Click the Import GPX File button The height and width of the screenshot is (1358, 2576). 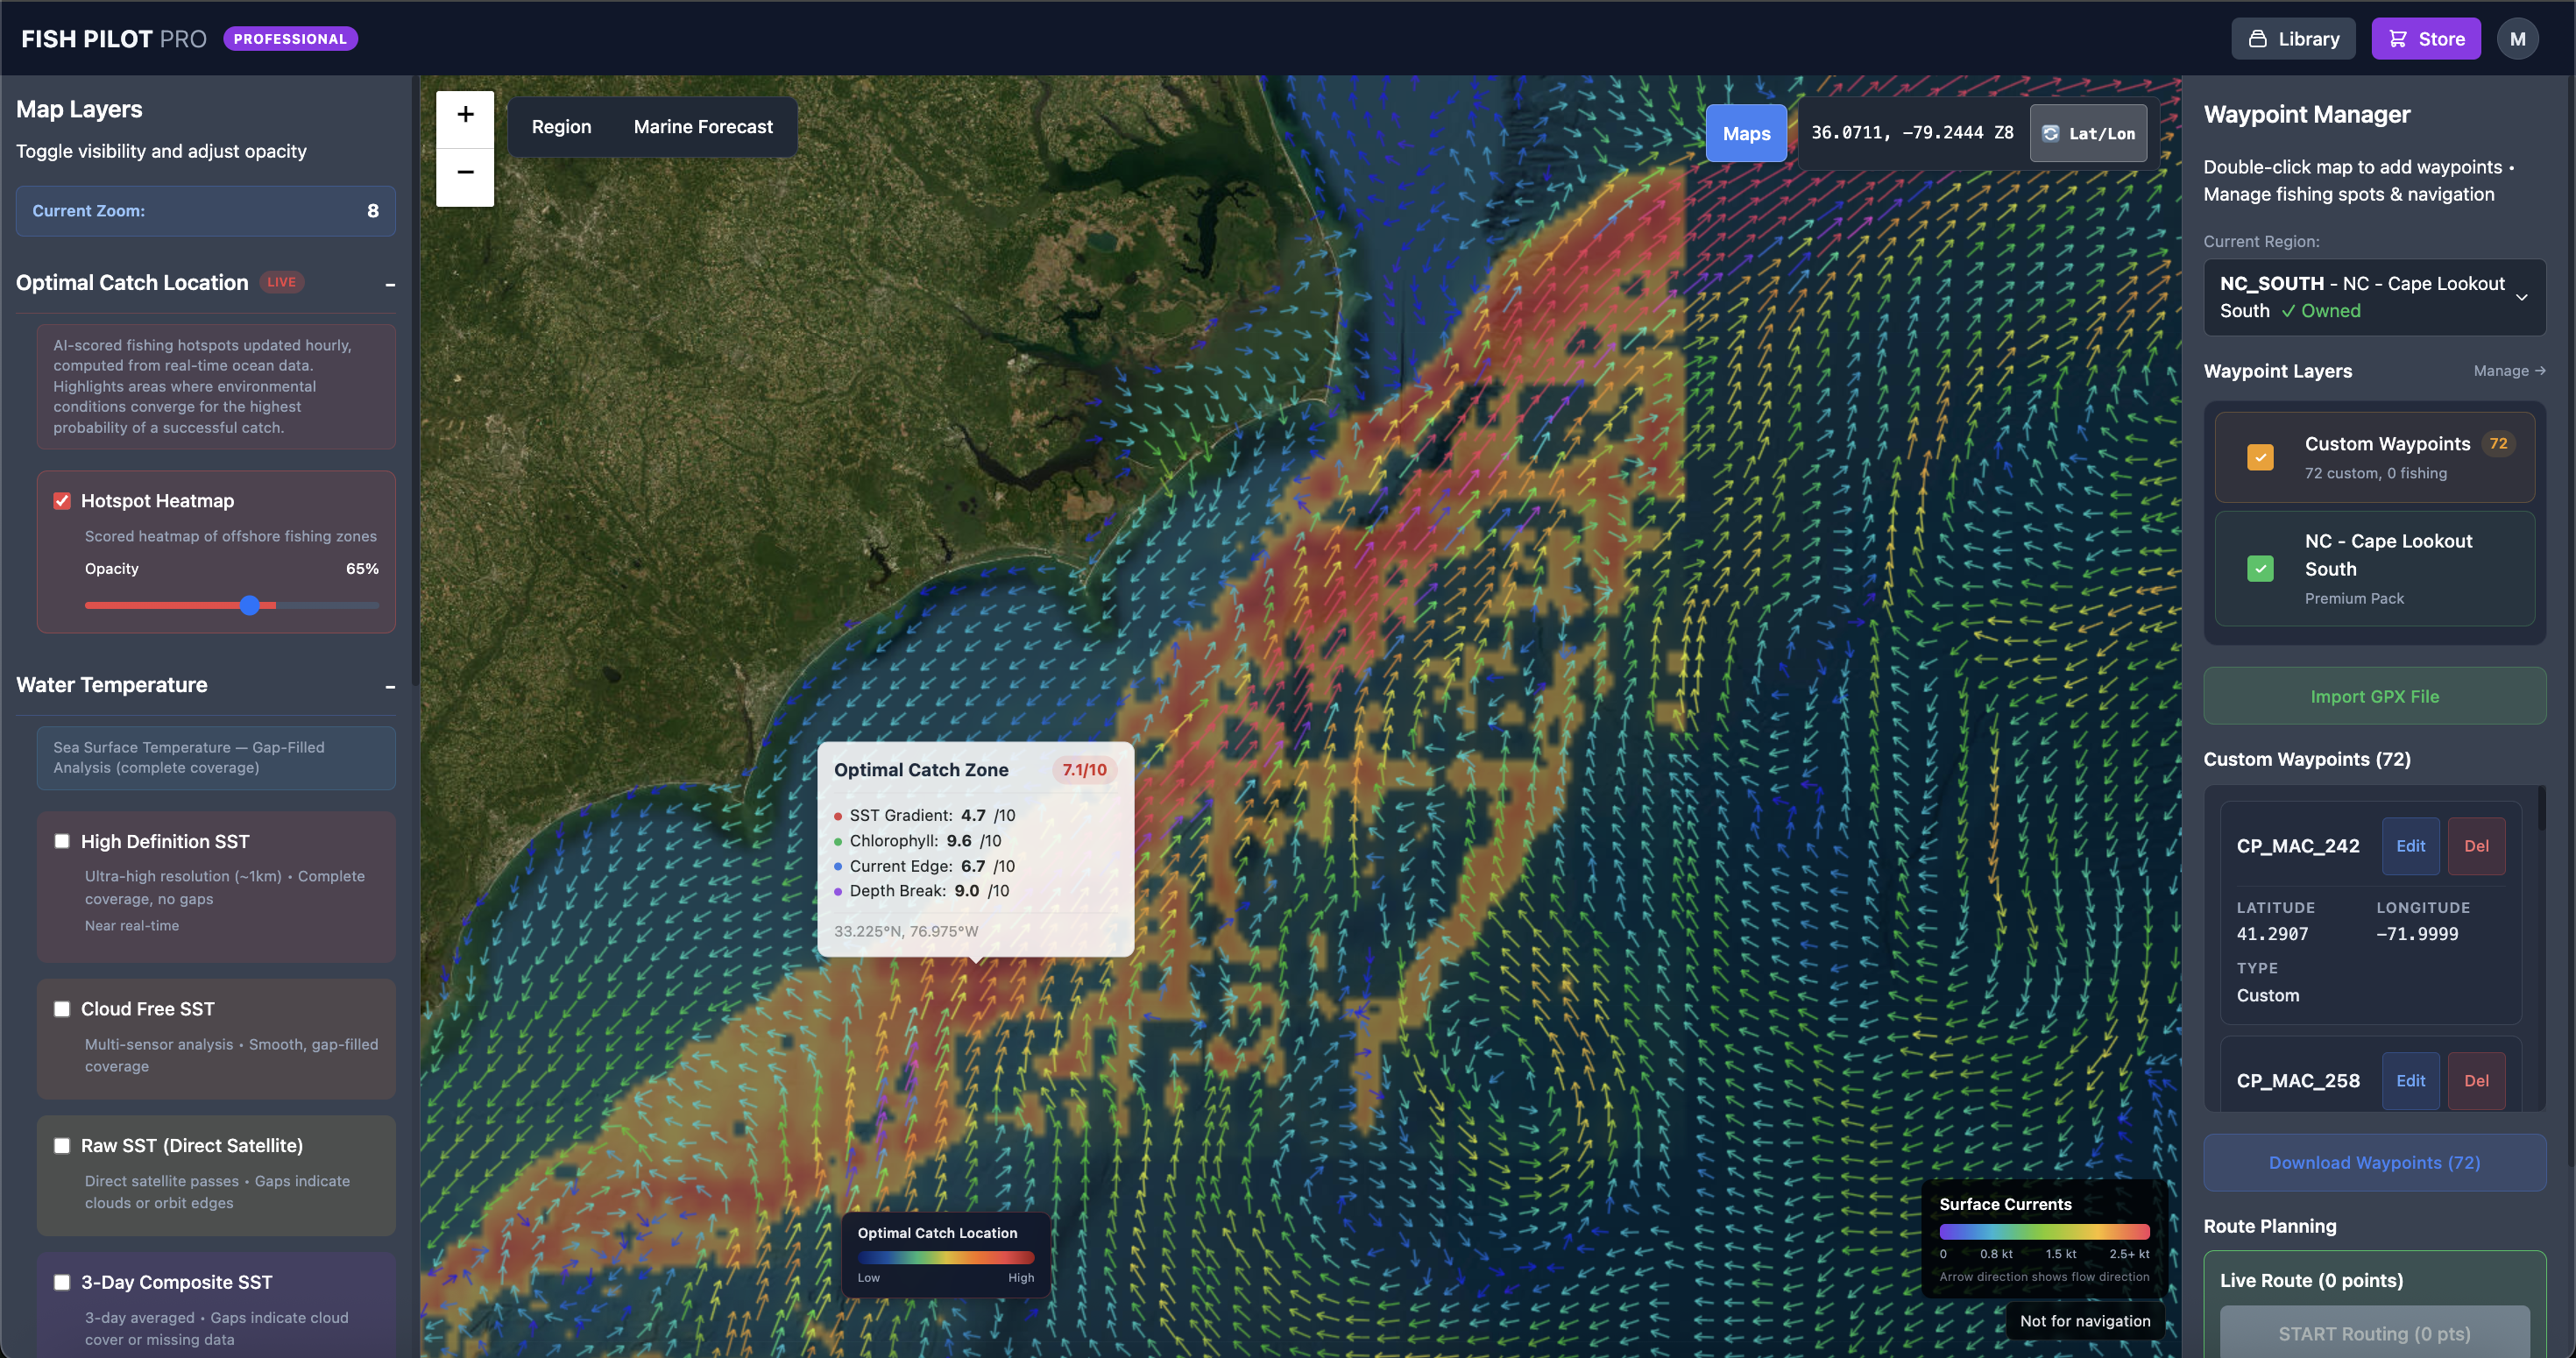pyautogui.click(x=2374, y=695)
